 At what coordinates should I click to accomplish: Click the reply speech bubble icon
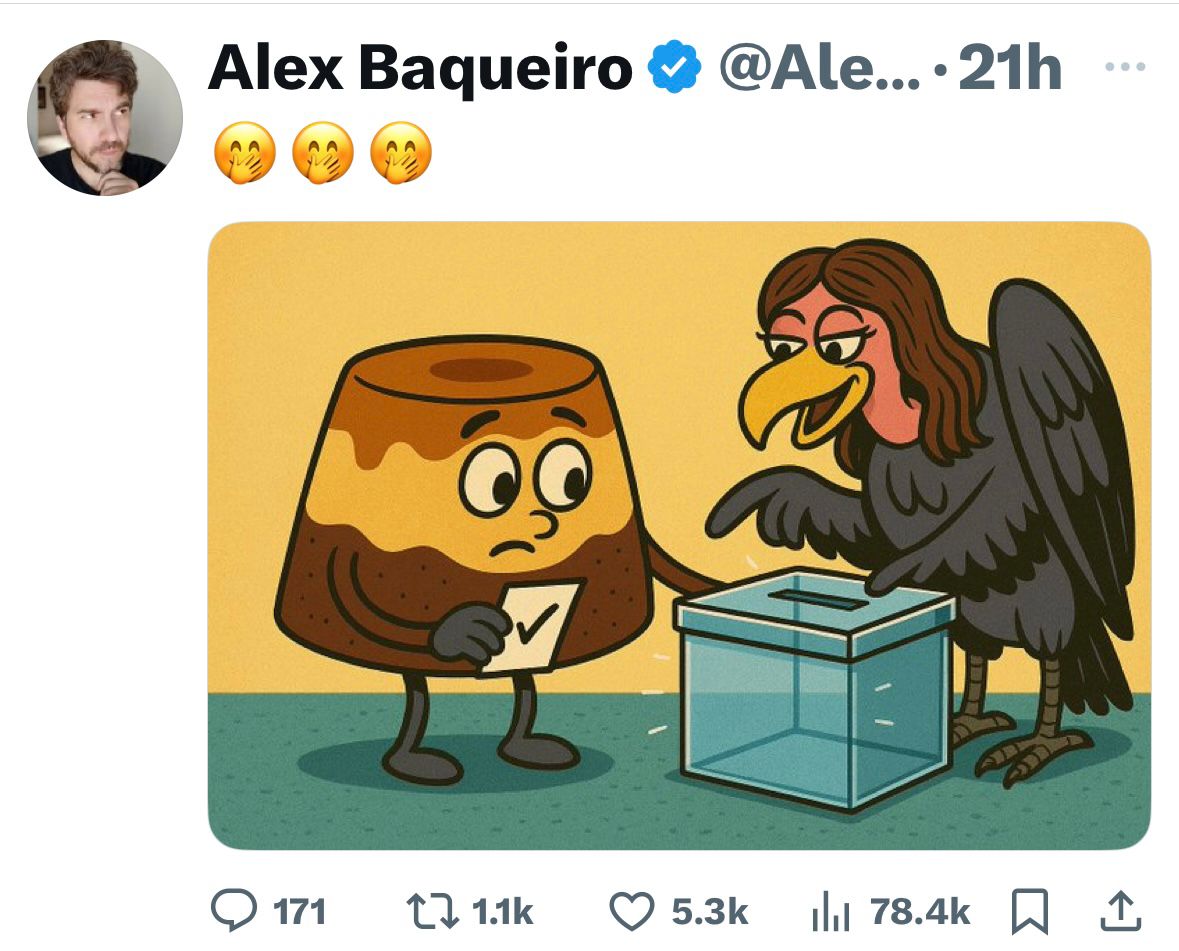click(x=234, y=910)
